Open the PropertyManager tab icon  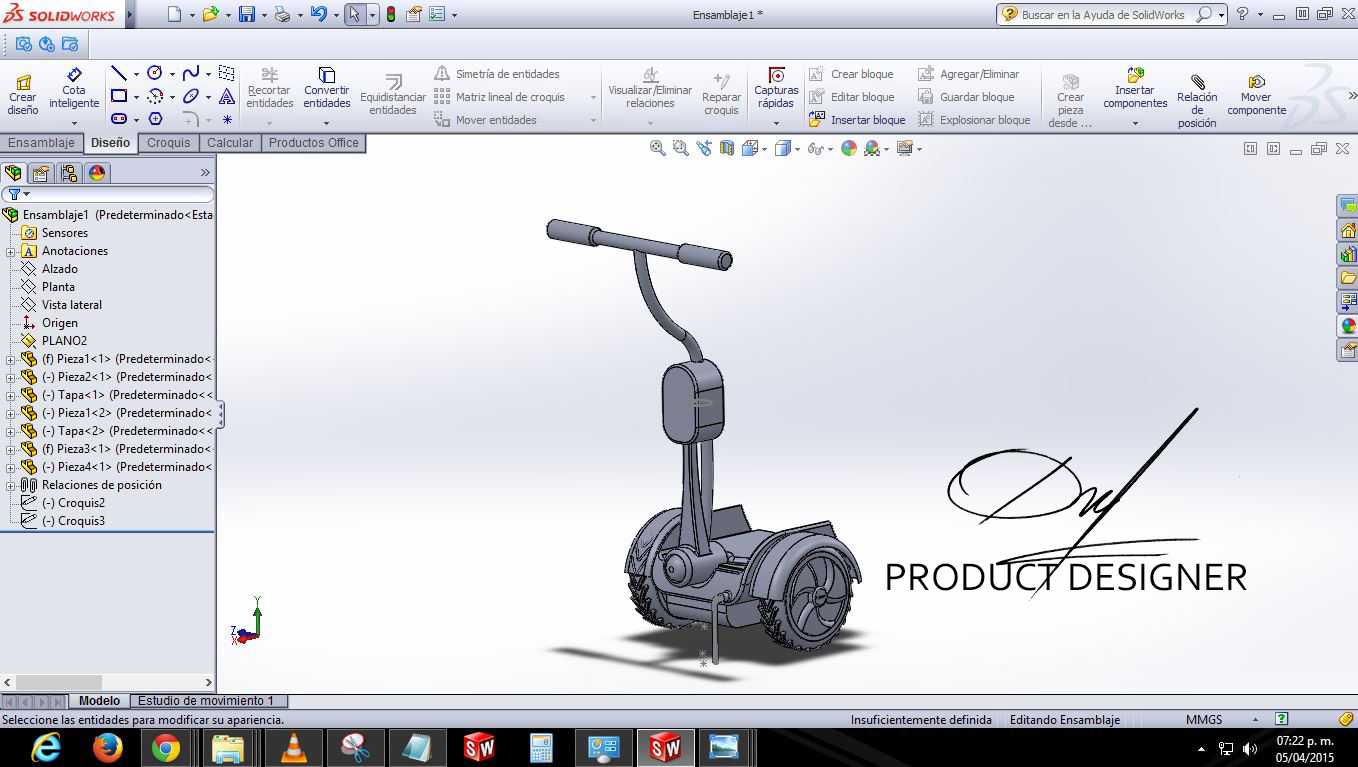coord(41,173)
